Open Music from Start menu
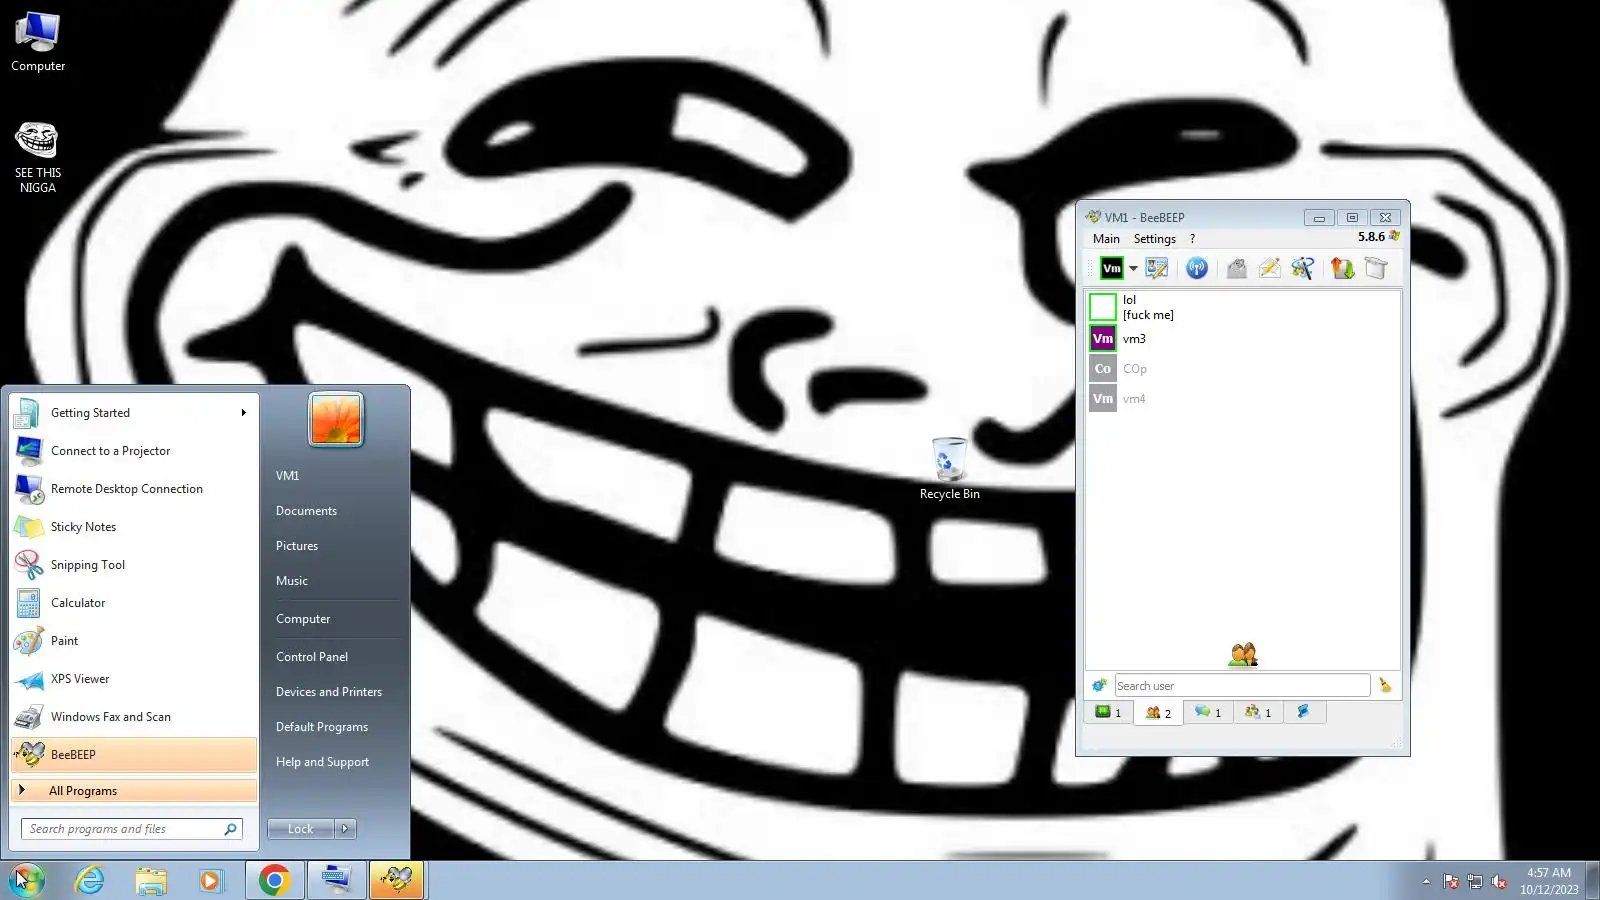Image resolution: width=1600 pixels, height=900 pixels. tap(292, 581)
